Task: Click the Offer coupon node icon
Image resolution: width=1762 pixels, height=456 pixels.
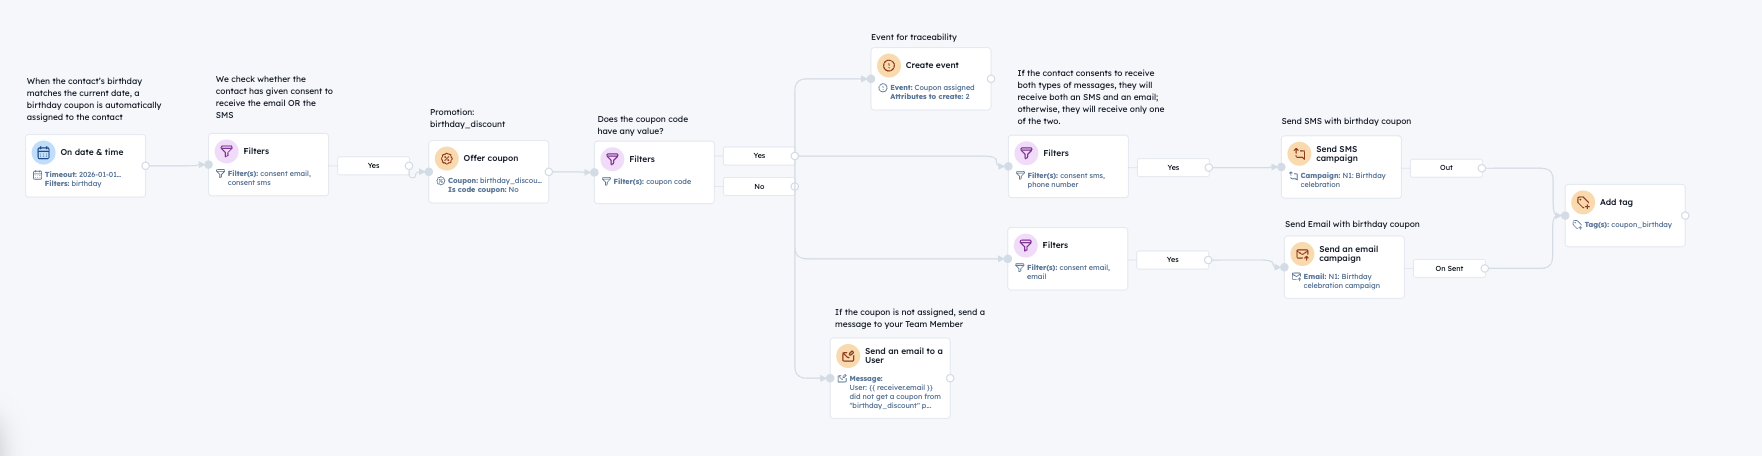Action: (446, 158)
